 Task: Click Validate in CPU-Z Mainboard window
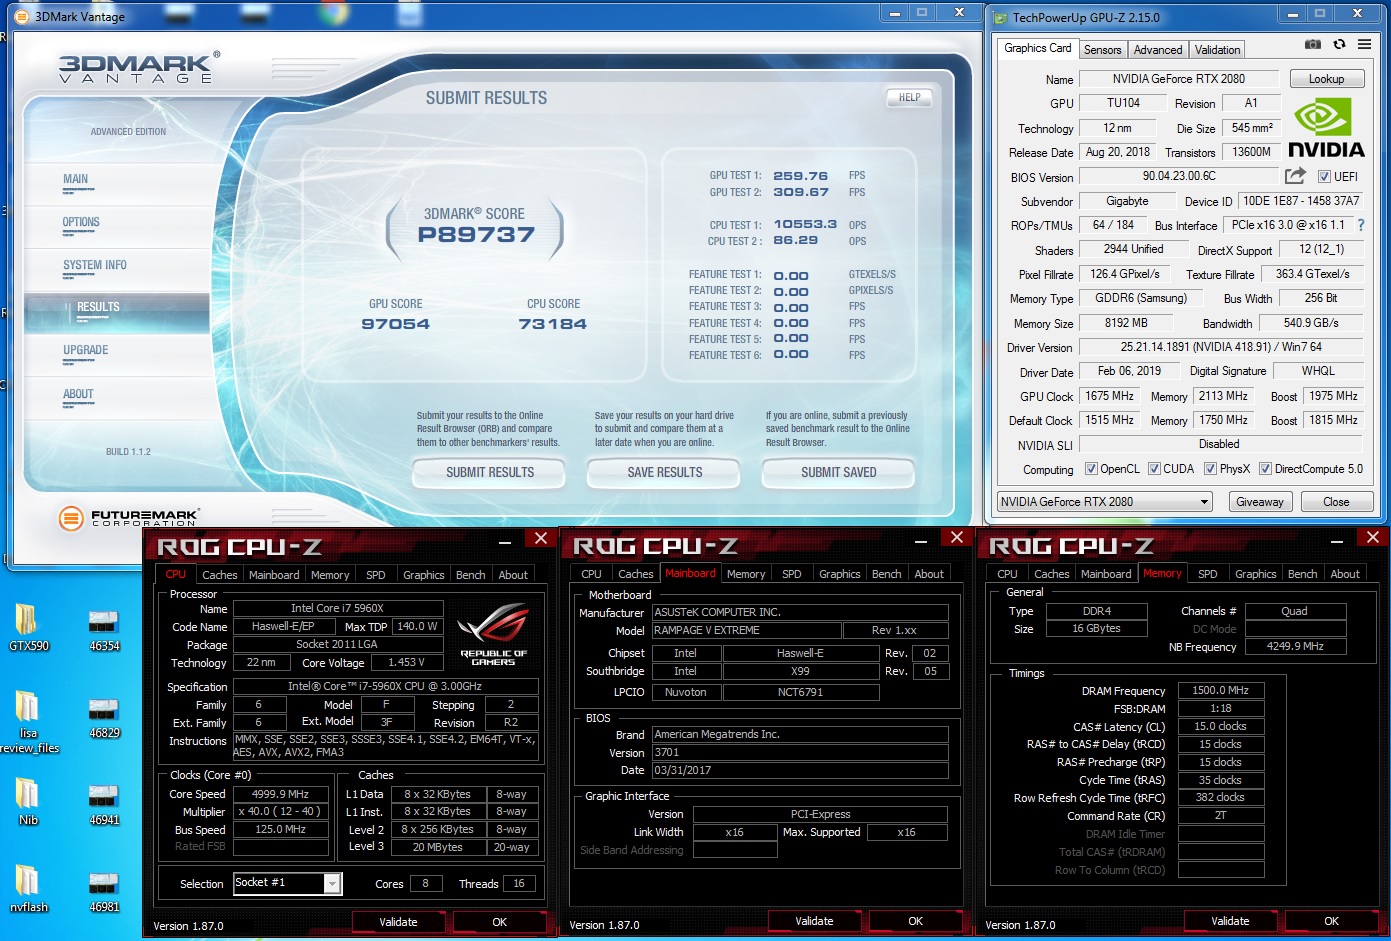pyautogui.click(x=814, y=921)
